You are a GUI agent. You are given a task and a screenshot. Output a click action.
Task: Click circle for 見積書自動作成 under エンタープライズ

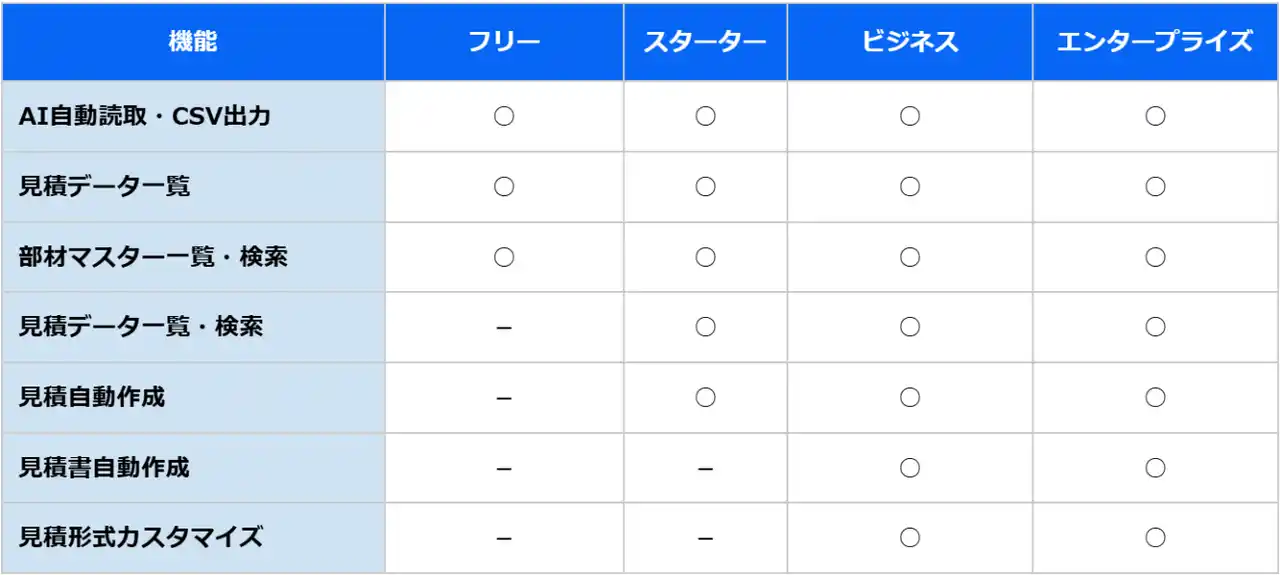(x=1155, y=467)
